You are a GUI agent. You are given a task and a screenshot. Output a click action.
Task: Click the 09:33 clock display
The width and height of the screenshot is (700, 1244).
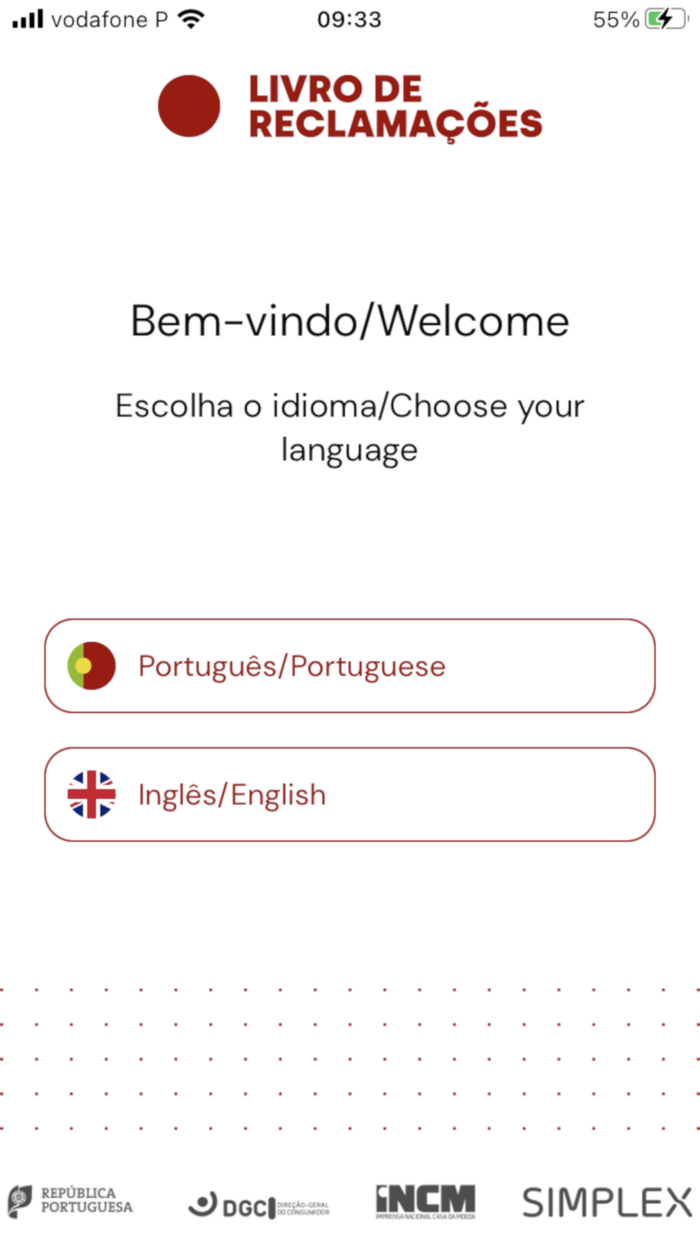[x=351, y=18]
